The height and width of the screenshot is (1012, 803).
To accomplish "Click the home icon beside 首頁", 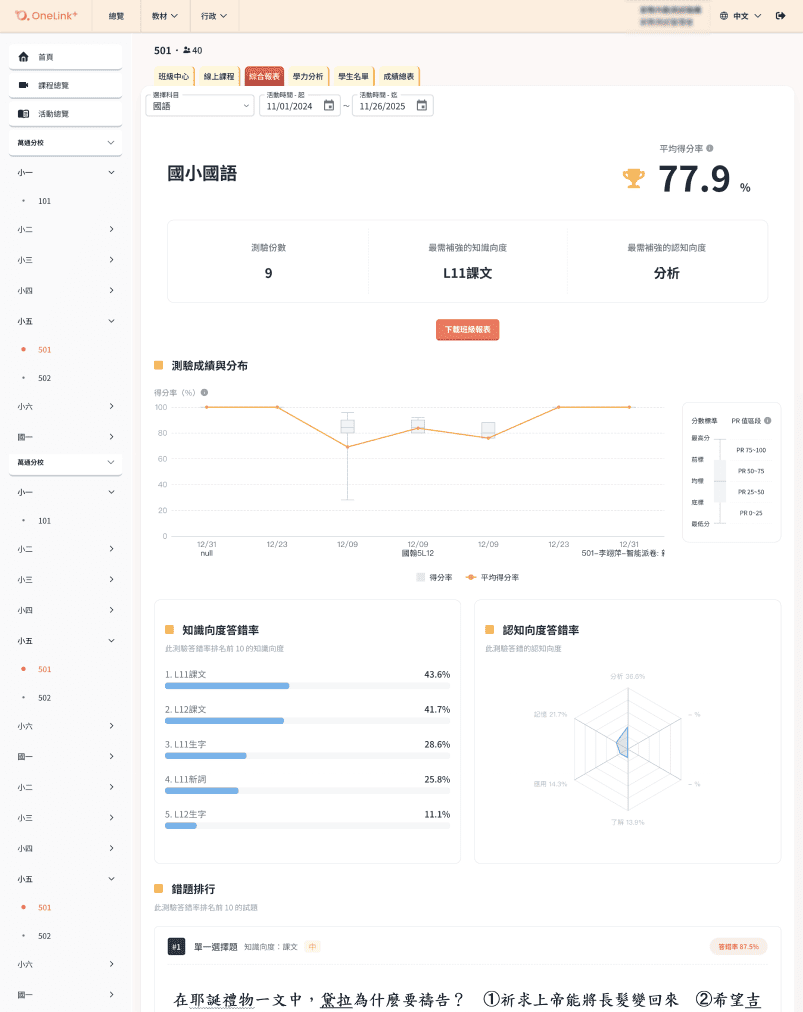I will 24,57.
